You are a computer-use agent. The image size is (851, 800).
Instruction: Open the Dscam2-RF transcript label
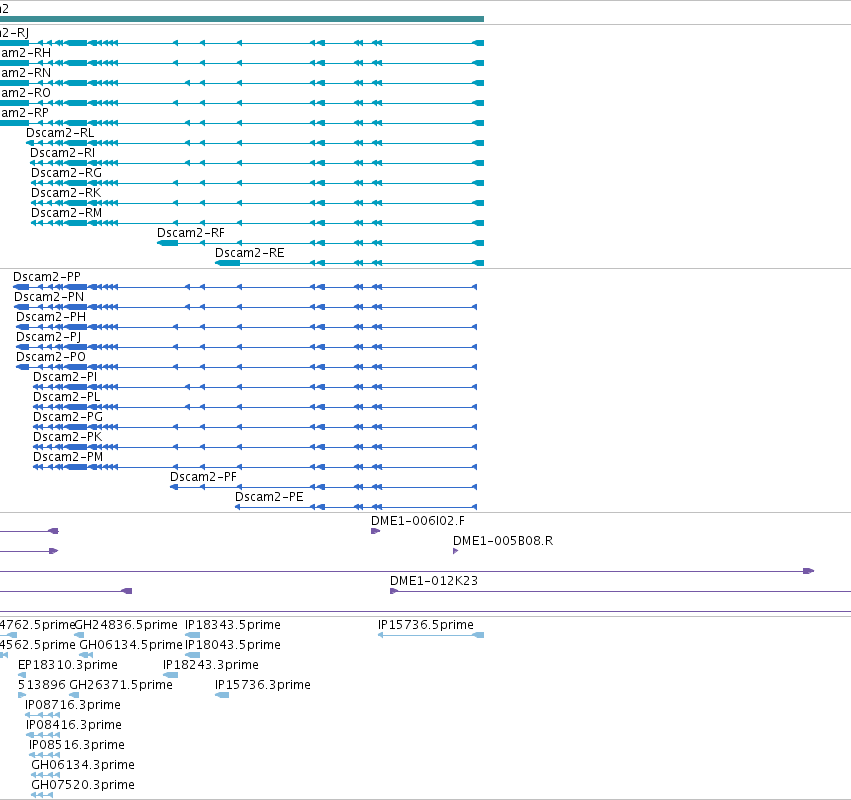click(x=191, y=233)
